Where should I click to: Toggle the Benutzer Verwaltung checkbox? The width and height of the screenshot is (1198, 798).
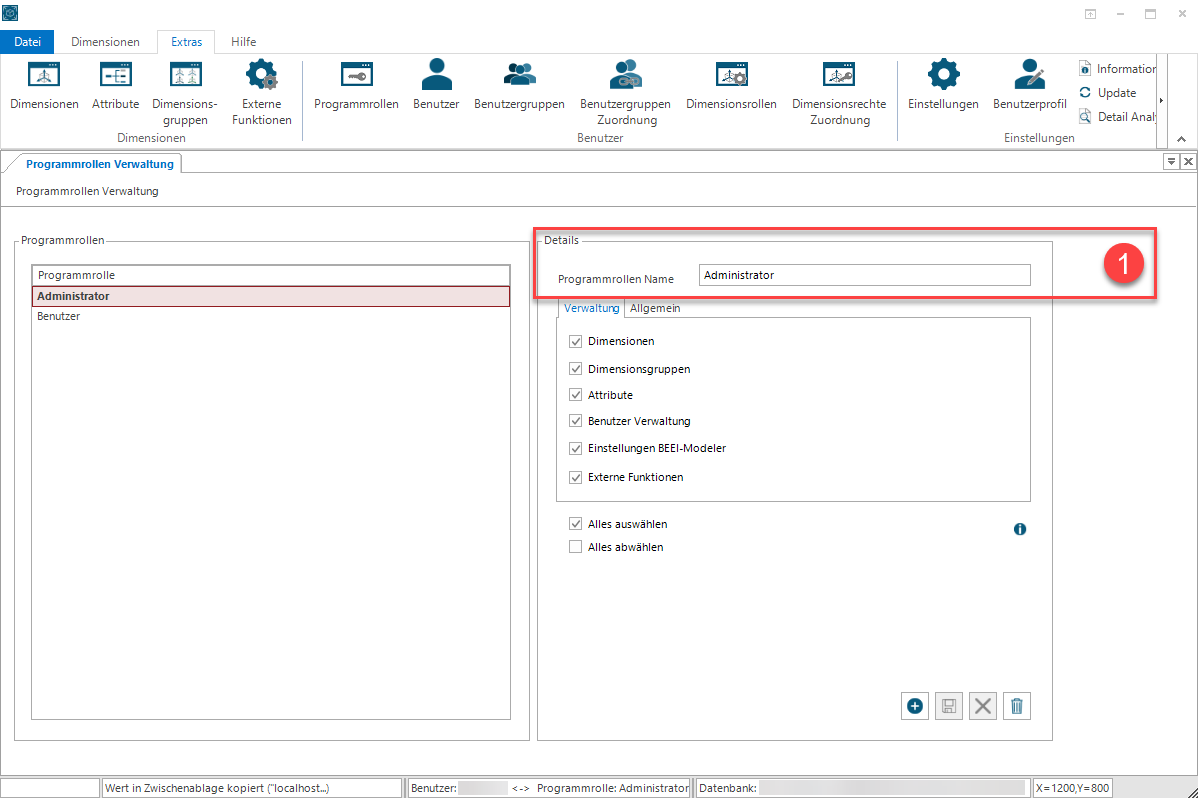point(575,420)
